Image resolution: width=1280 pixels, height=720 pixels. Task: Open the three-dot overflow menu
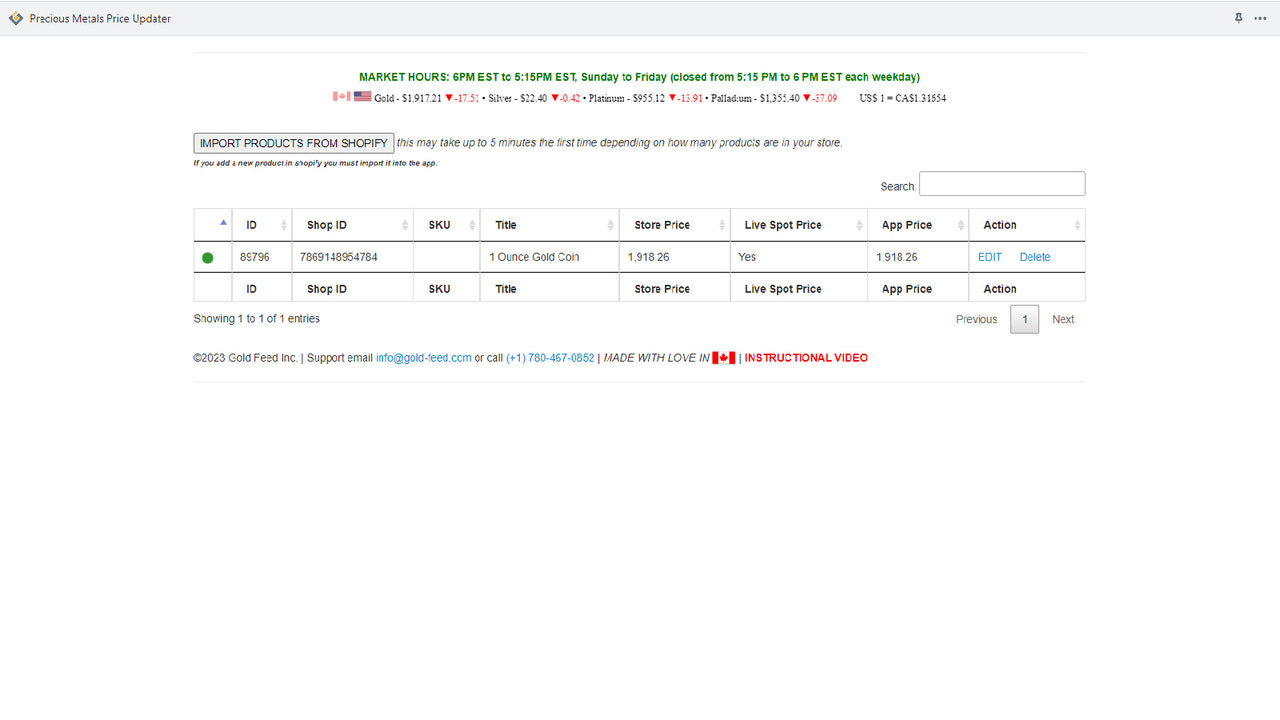coord(1261,17)
